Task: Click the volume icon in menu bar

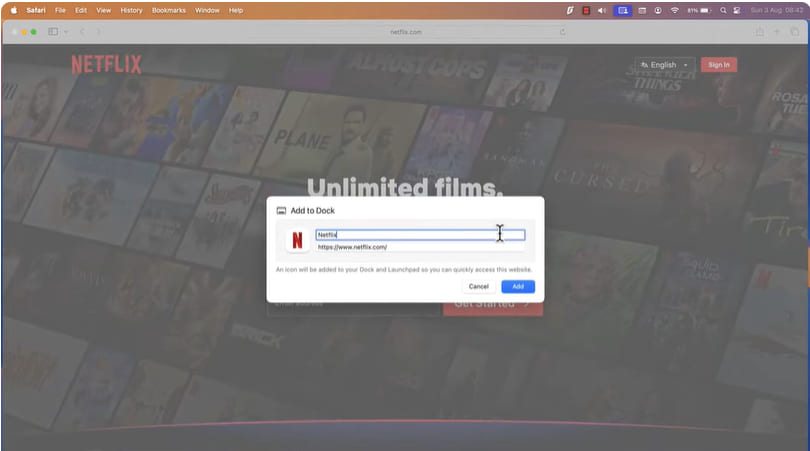Action: click(x=602, y=10)
